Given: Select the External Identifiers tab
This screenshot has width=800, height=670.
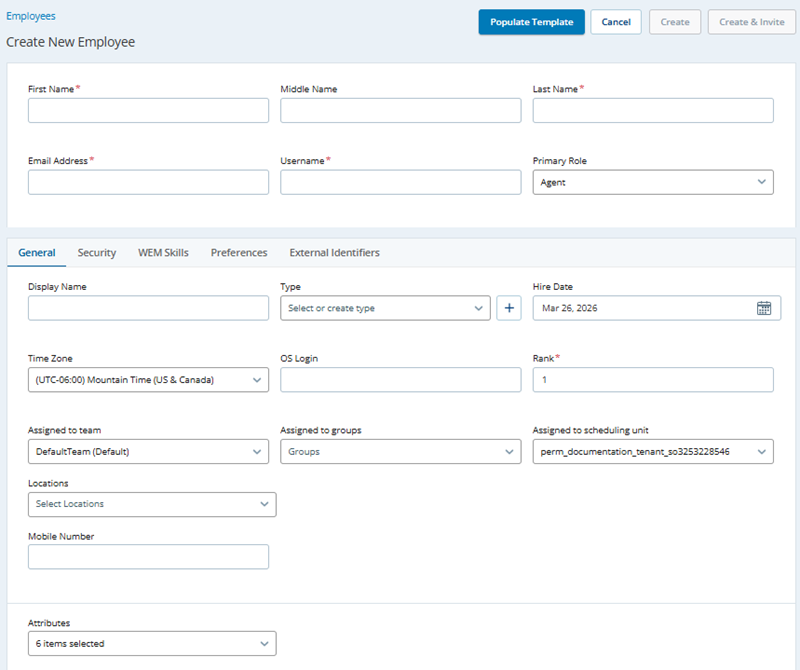Looking at the screenshot, I should click(334, 253).
